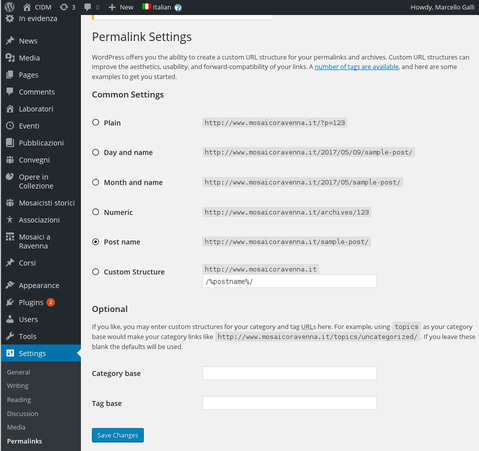The height and width of the screenshot is (451, 479).
Task: Click the Comments sidebar icon
Action: [x=10, y=91]
